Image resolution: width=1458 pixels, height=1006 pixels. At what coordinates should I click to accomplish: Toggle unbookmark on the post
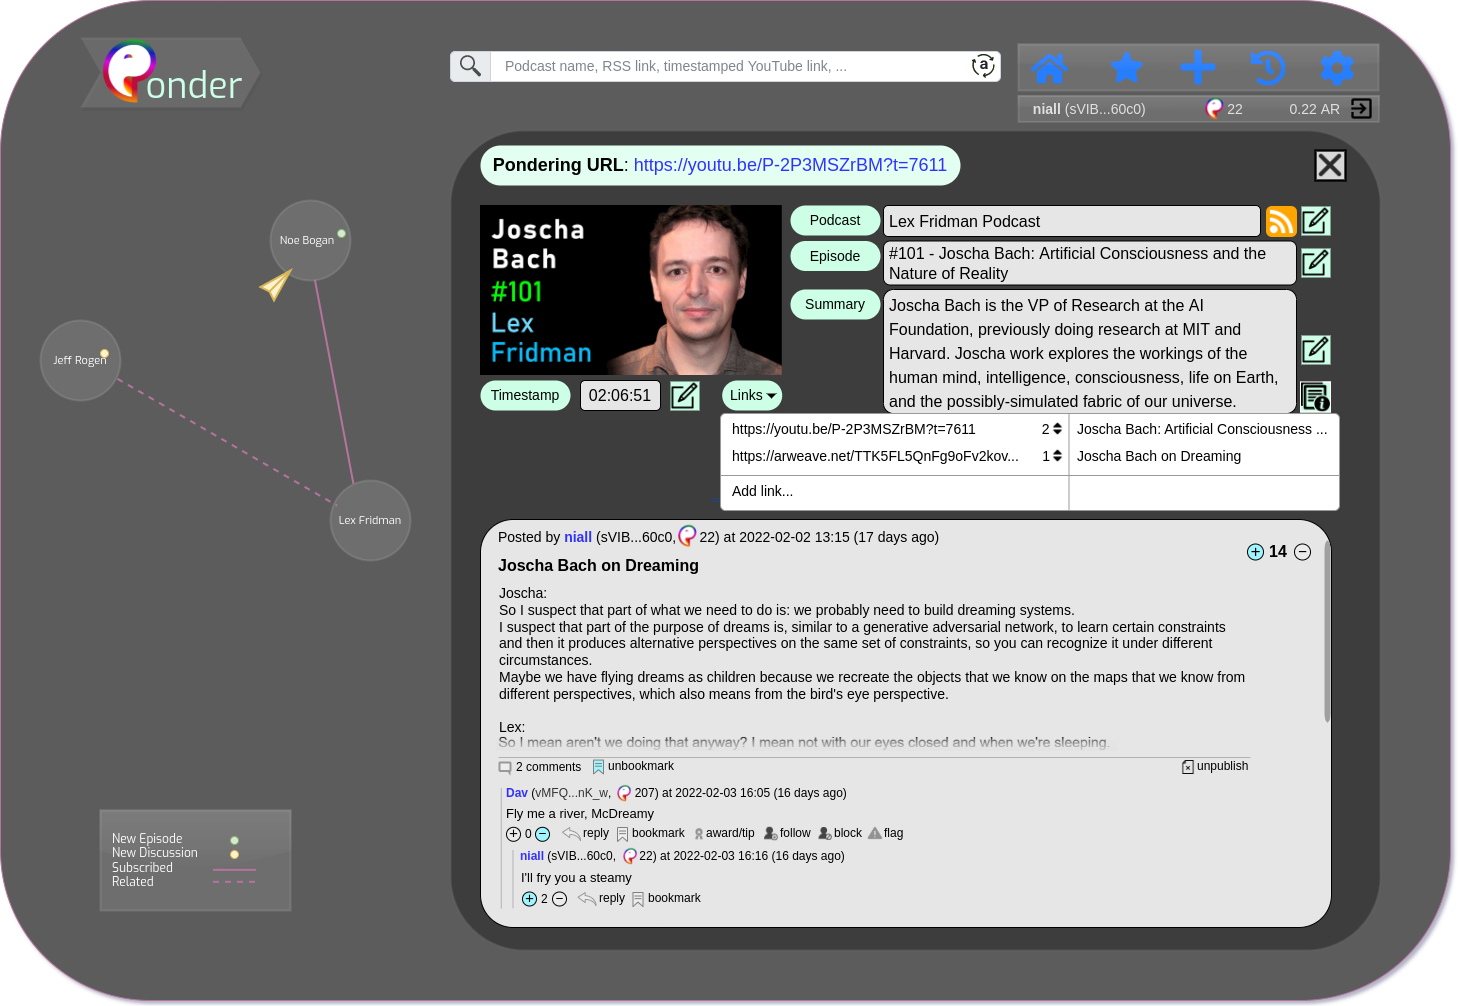[x=633, y=767]
